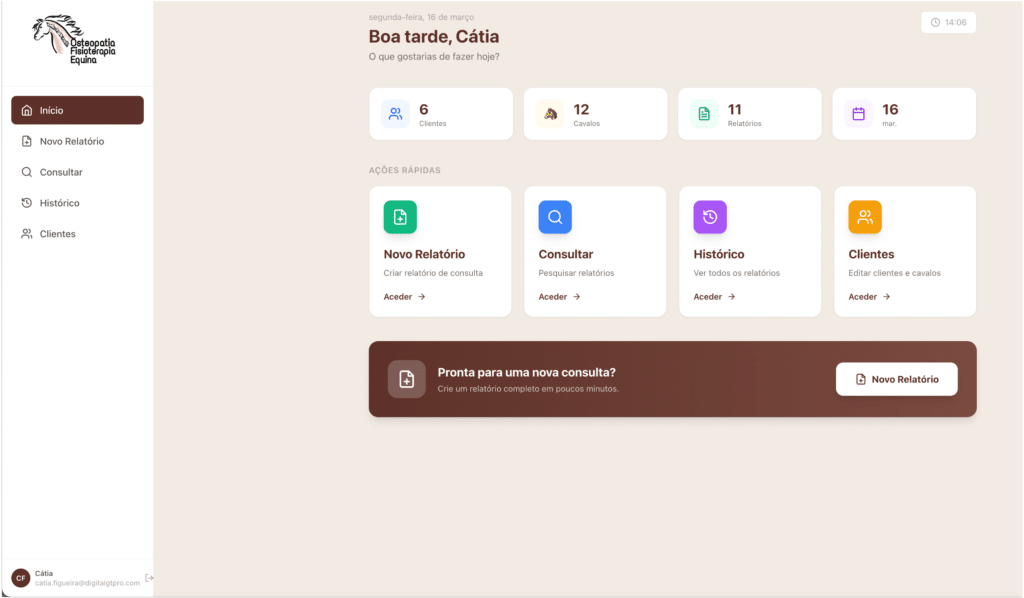
Task: Click the calendar icon in date card
Action: (858, 114)
